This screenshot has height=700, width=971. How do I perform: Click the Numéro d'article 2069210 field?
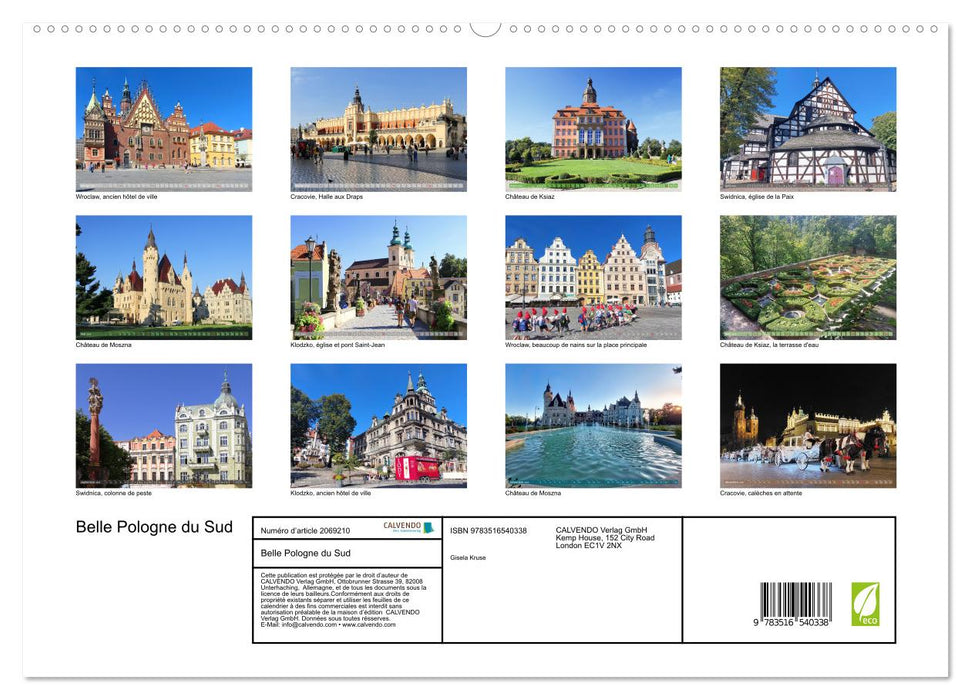[x=306, y=530]
